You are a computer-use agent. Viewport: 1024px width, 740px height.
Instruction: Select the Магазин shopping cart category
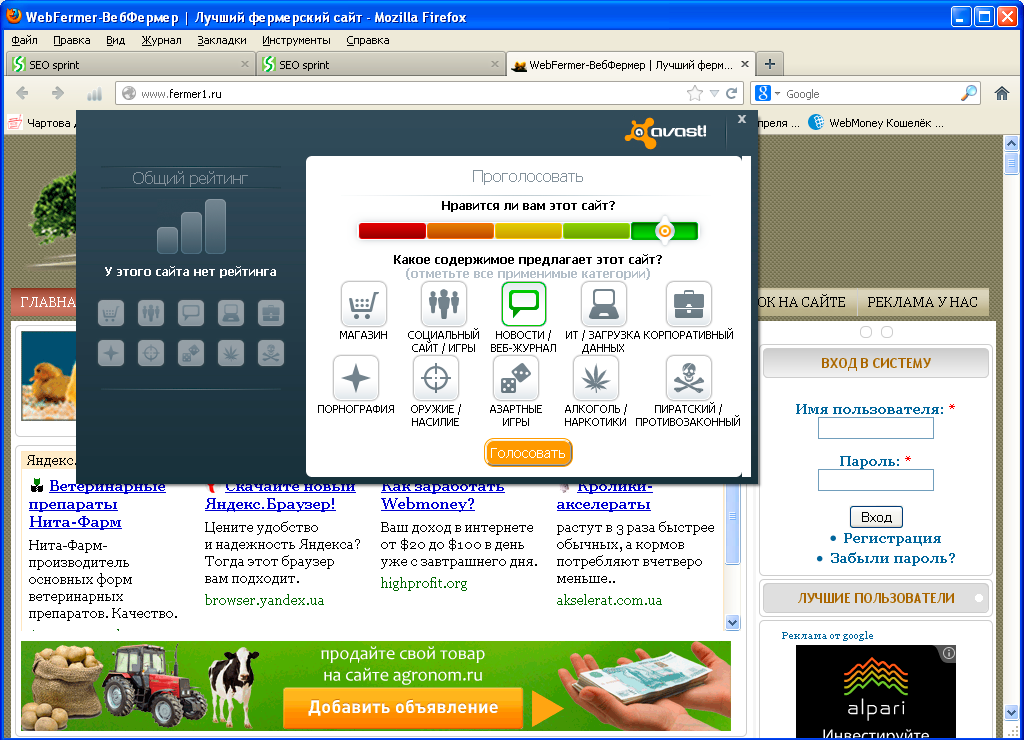[363, 304]
